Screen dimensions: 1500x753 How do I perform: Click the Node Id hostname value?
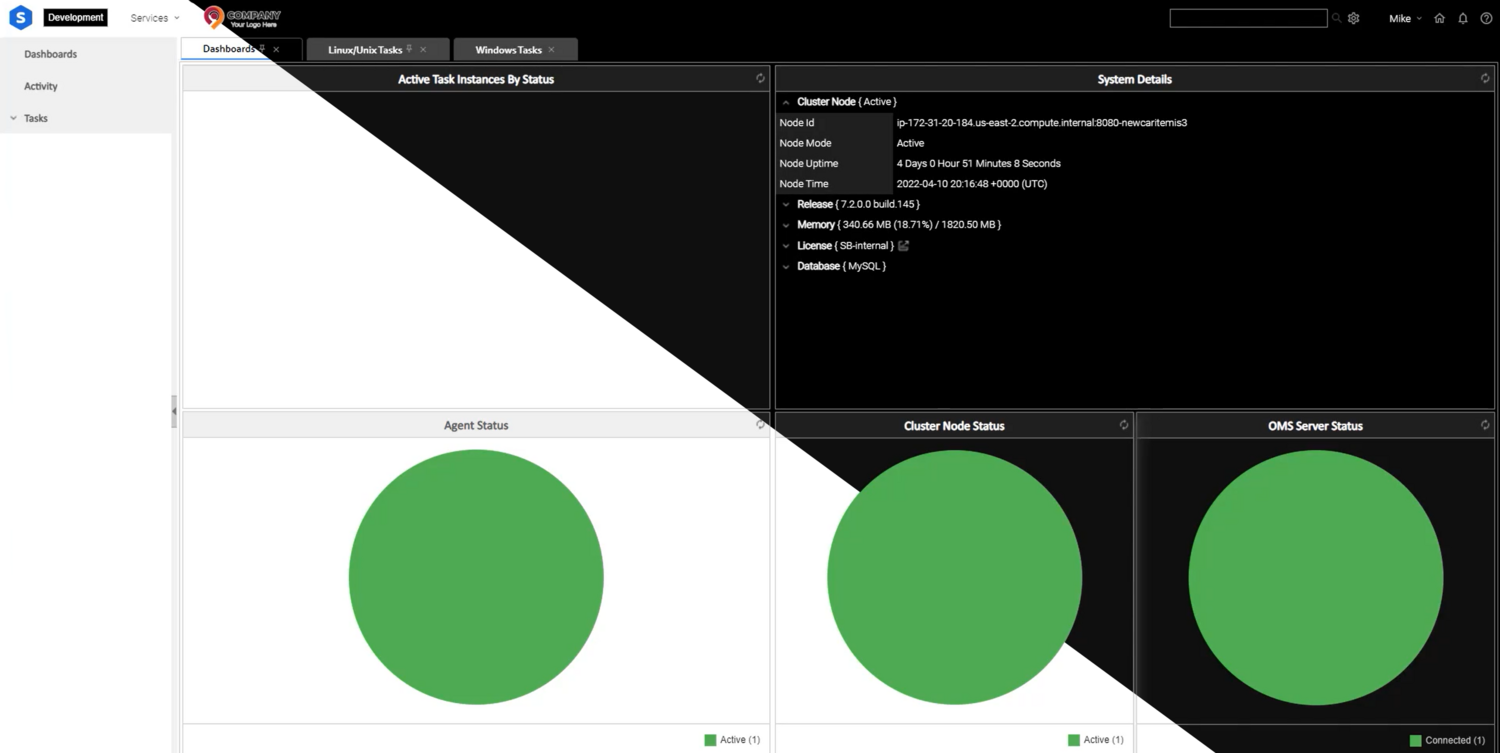click(x=1042, y=123)
